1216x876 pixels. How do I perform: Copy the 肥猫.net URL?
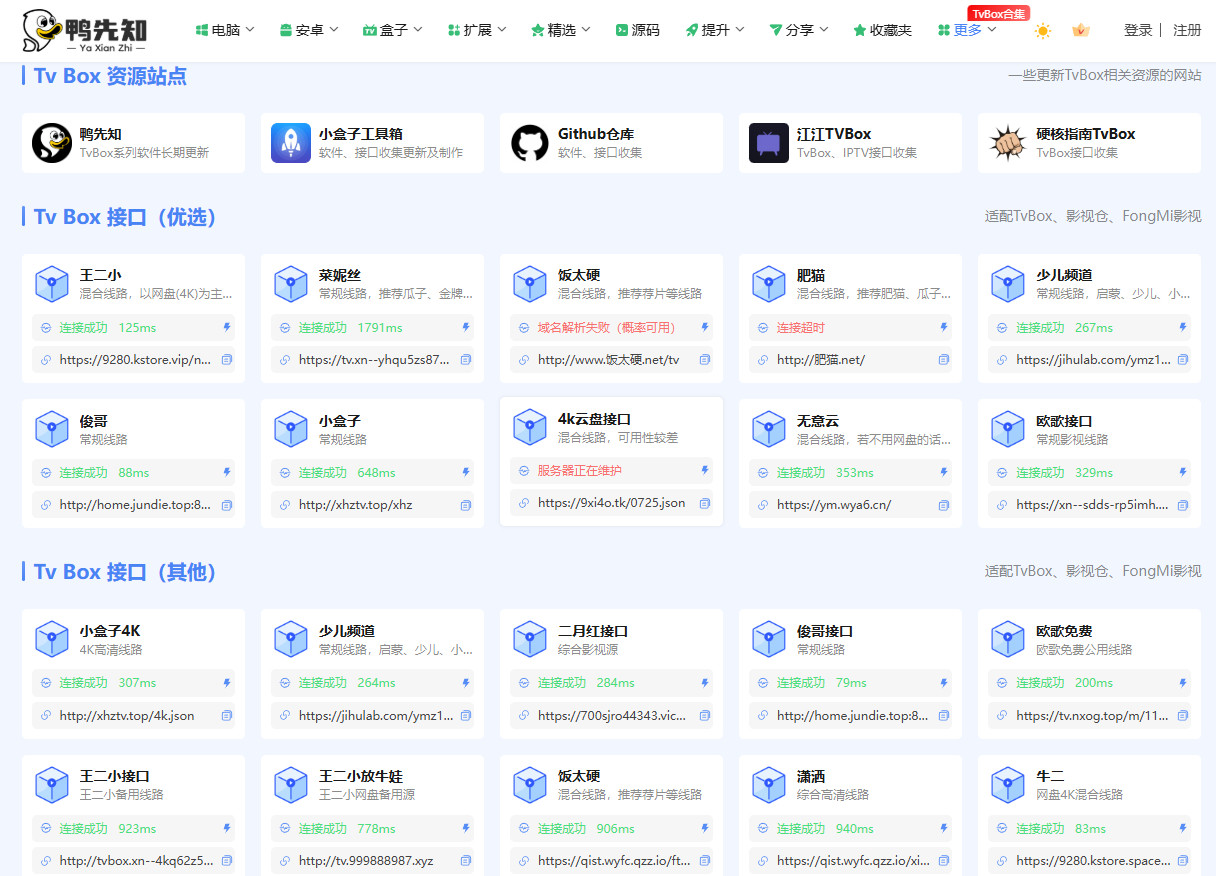tap(944, 360)
